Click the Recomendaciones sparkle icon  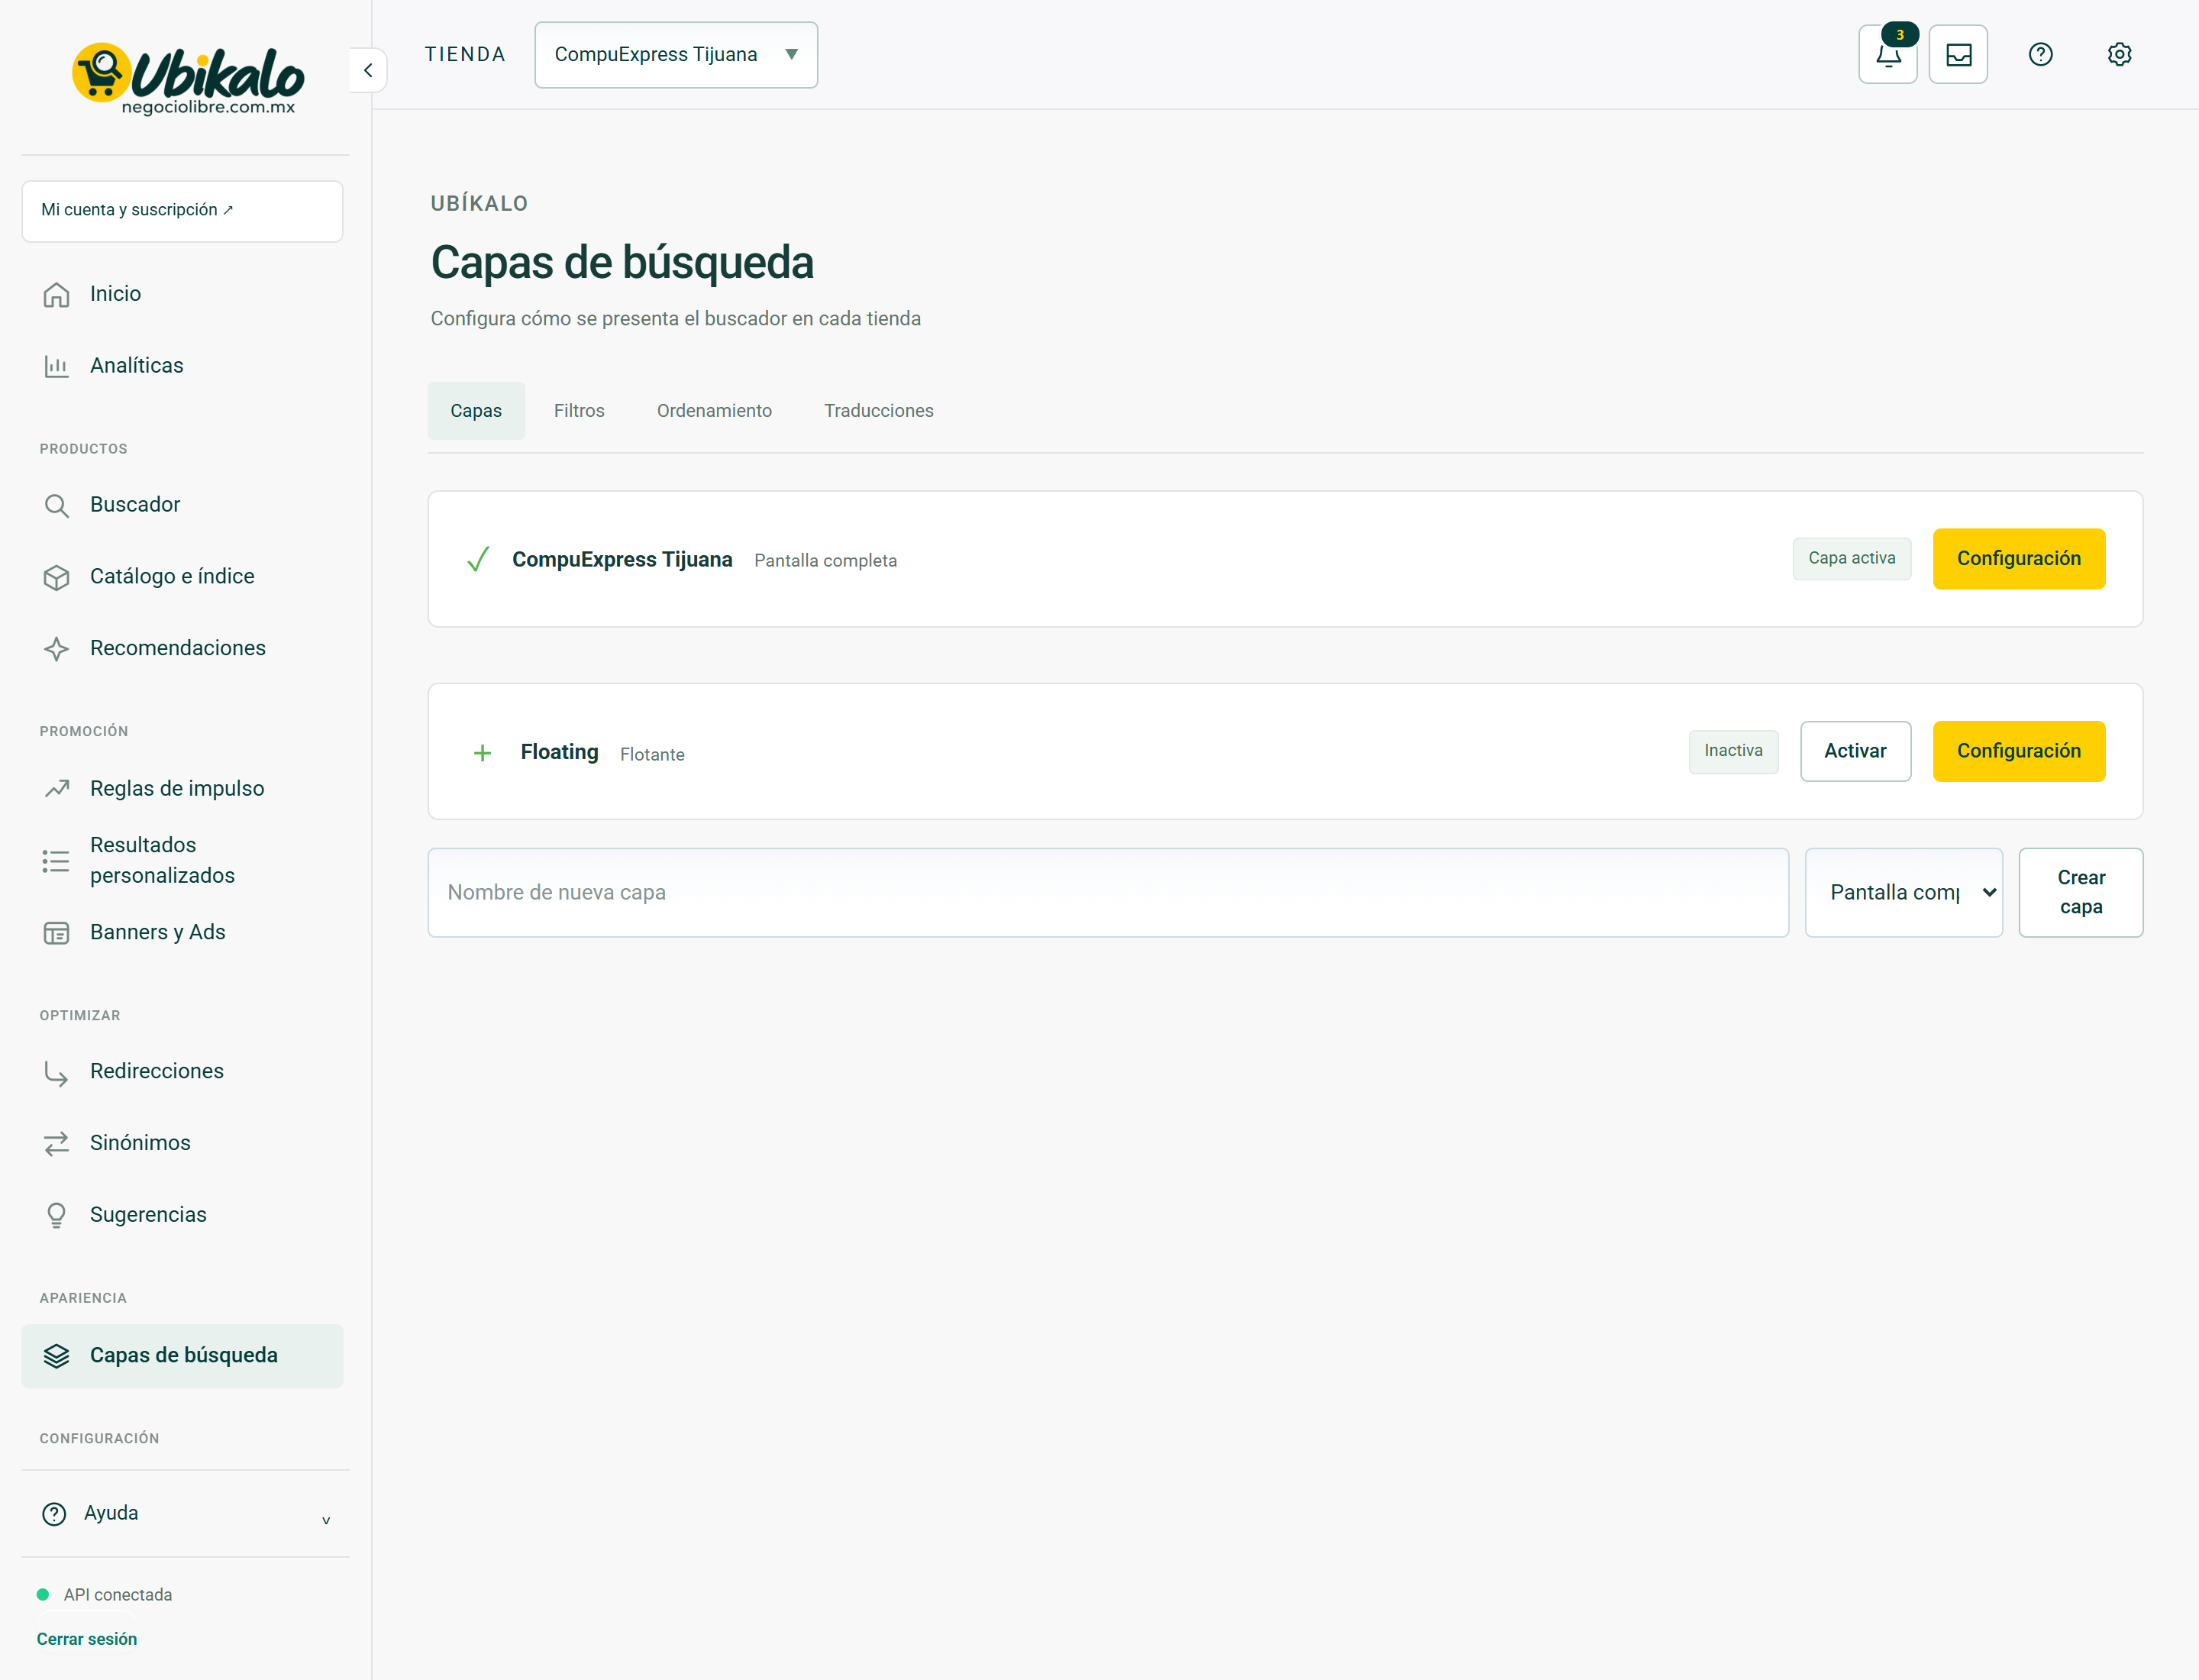pyautogui.click(x=57, y=649)
